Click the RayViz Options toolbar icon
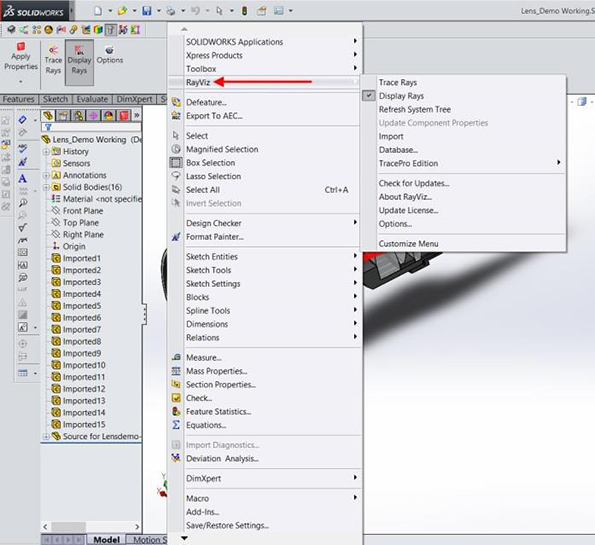The width and height of the screenshot is (595, 545). pyautogui.click(x=109, y=50)
